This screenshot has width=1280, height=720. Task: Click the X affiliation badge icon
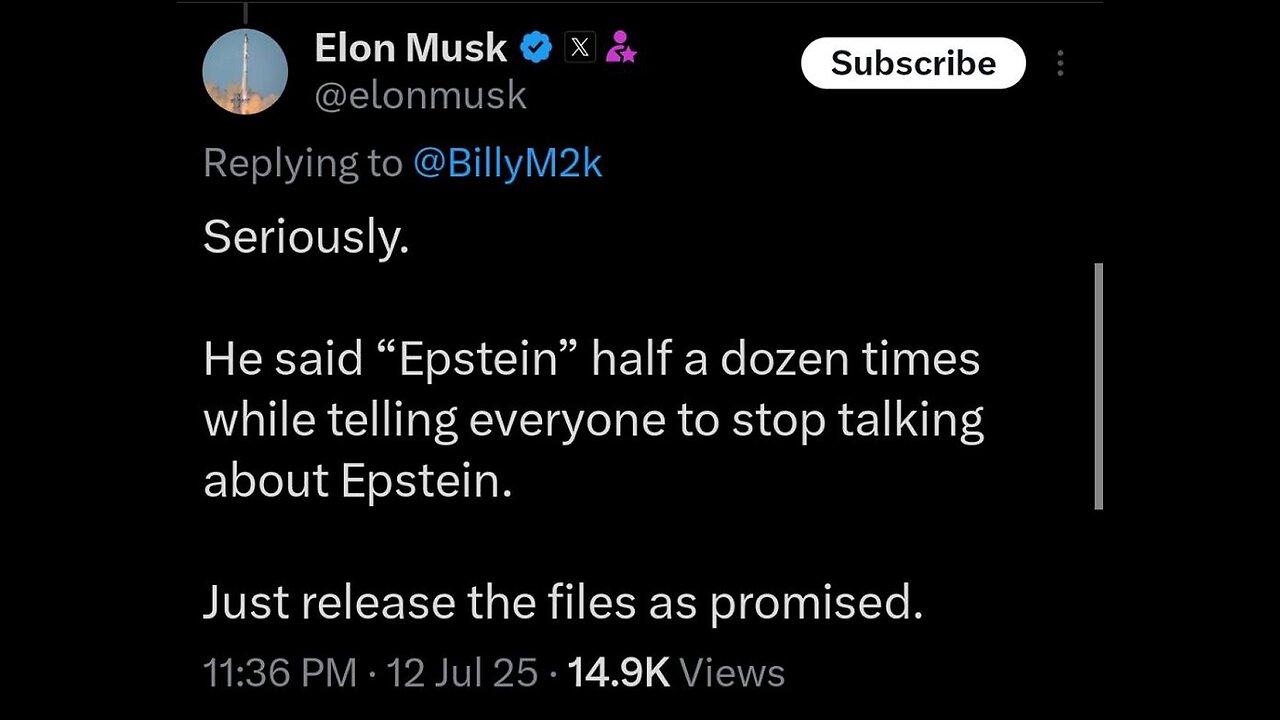click(x=581, y=47)
